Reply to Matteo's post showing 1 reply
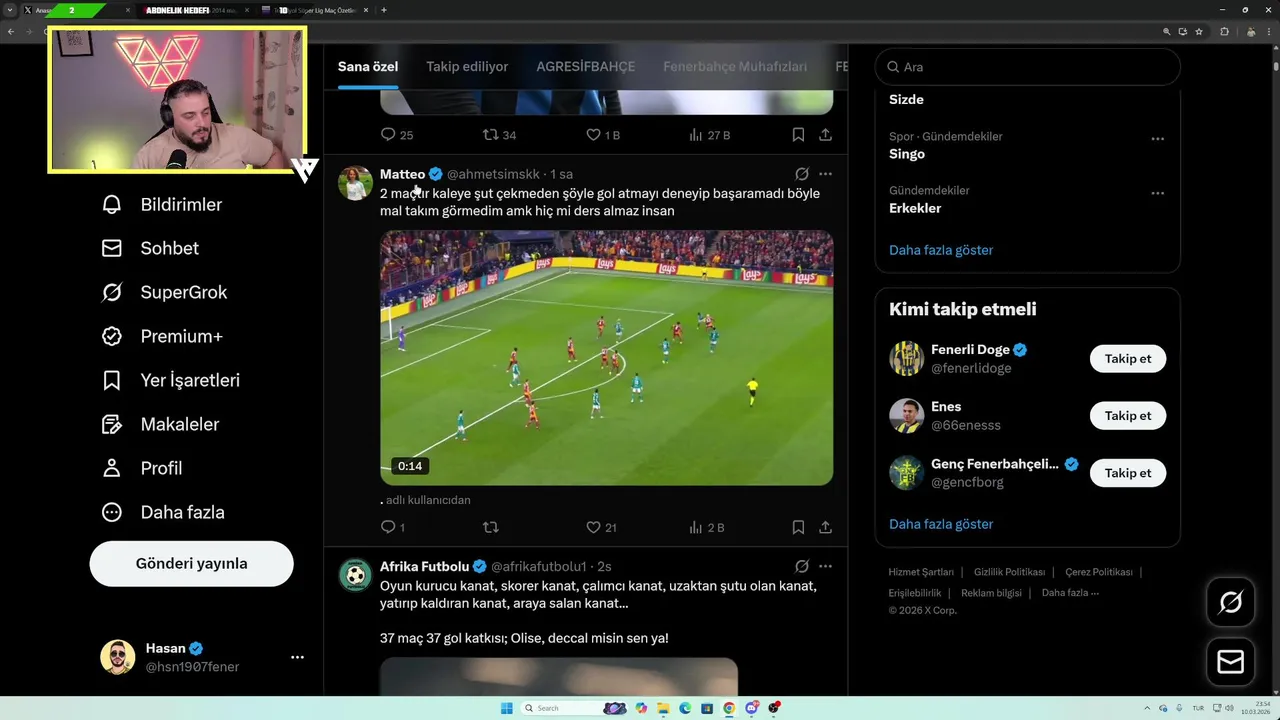 [x=392, y=527]
